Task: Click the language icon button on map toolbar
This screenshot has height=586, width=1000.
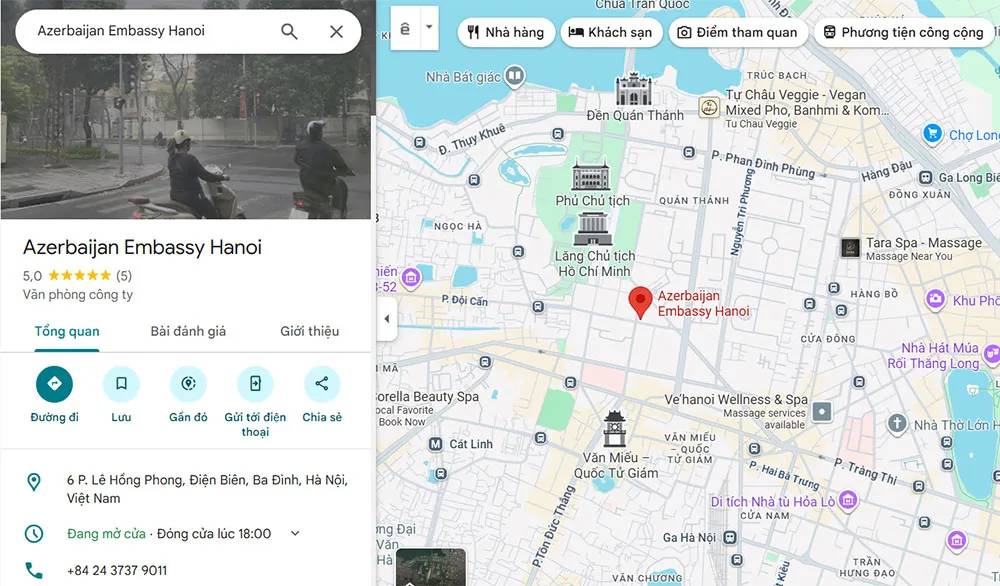Action: (405, 28)
